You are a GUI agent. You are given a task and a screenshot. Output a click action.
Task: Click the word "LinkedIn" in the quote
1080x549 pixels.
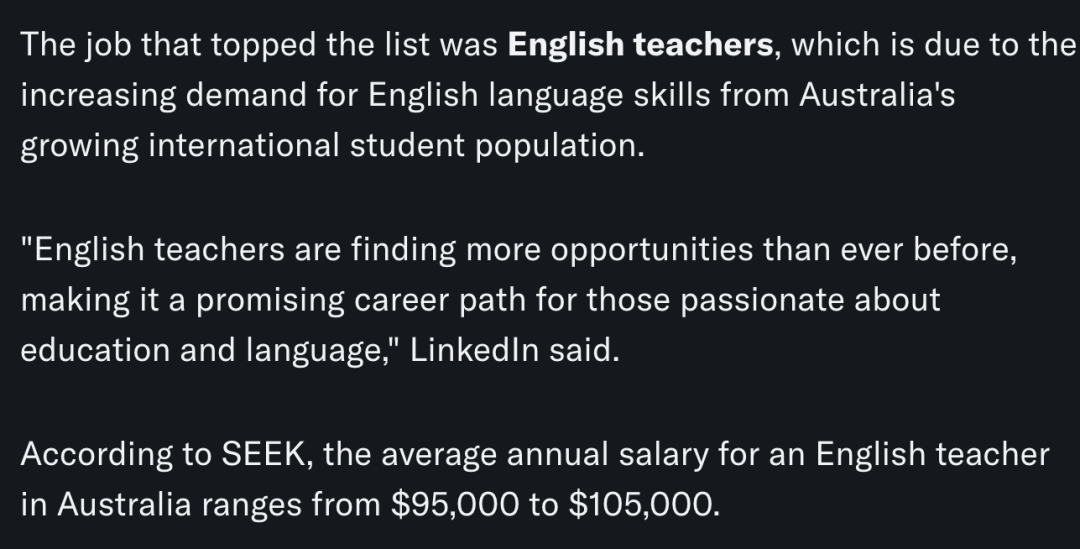click(474, 350)
